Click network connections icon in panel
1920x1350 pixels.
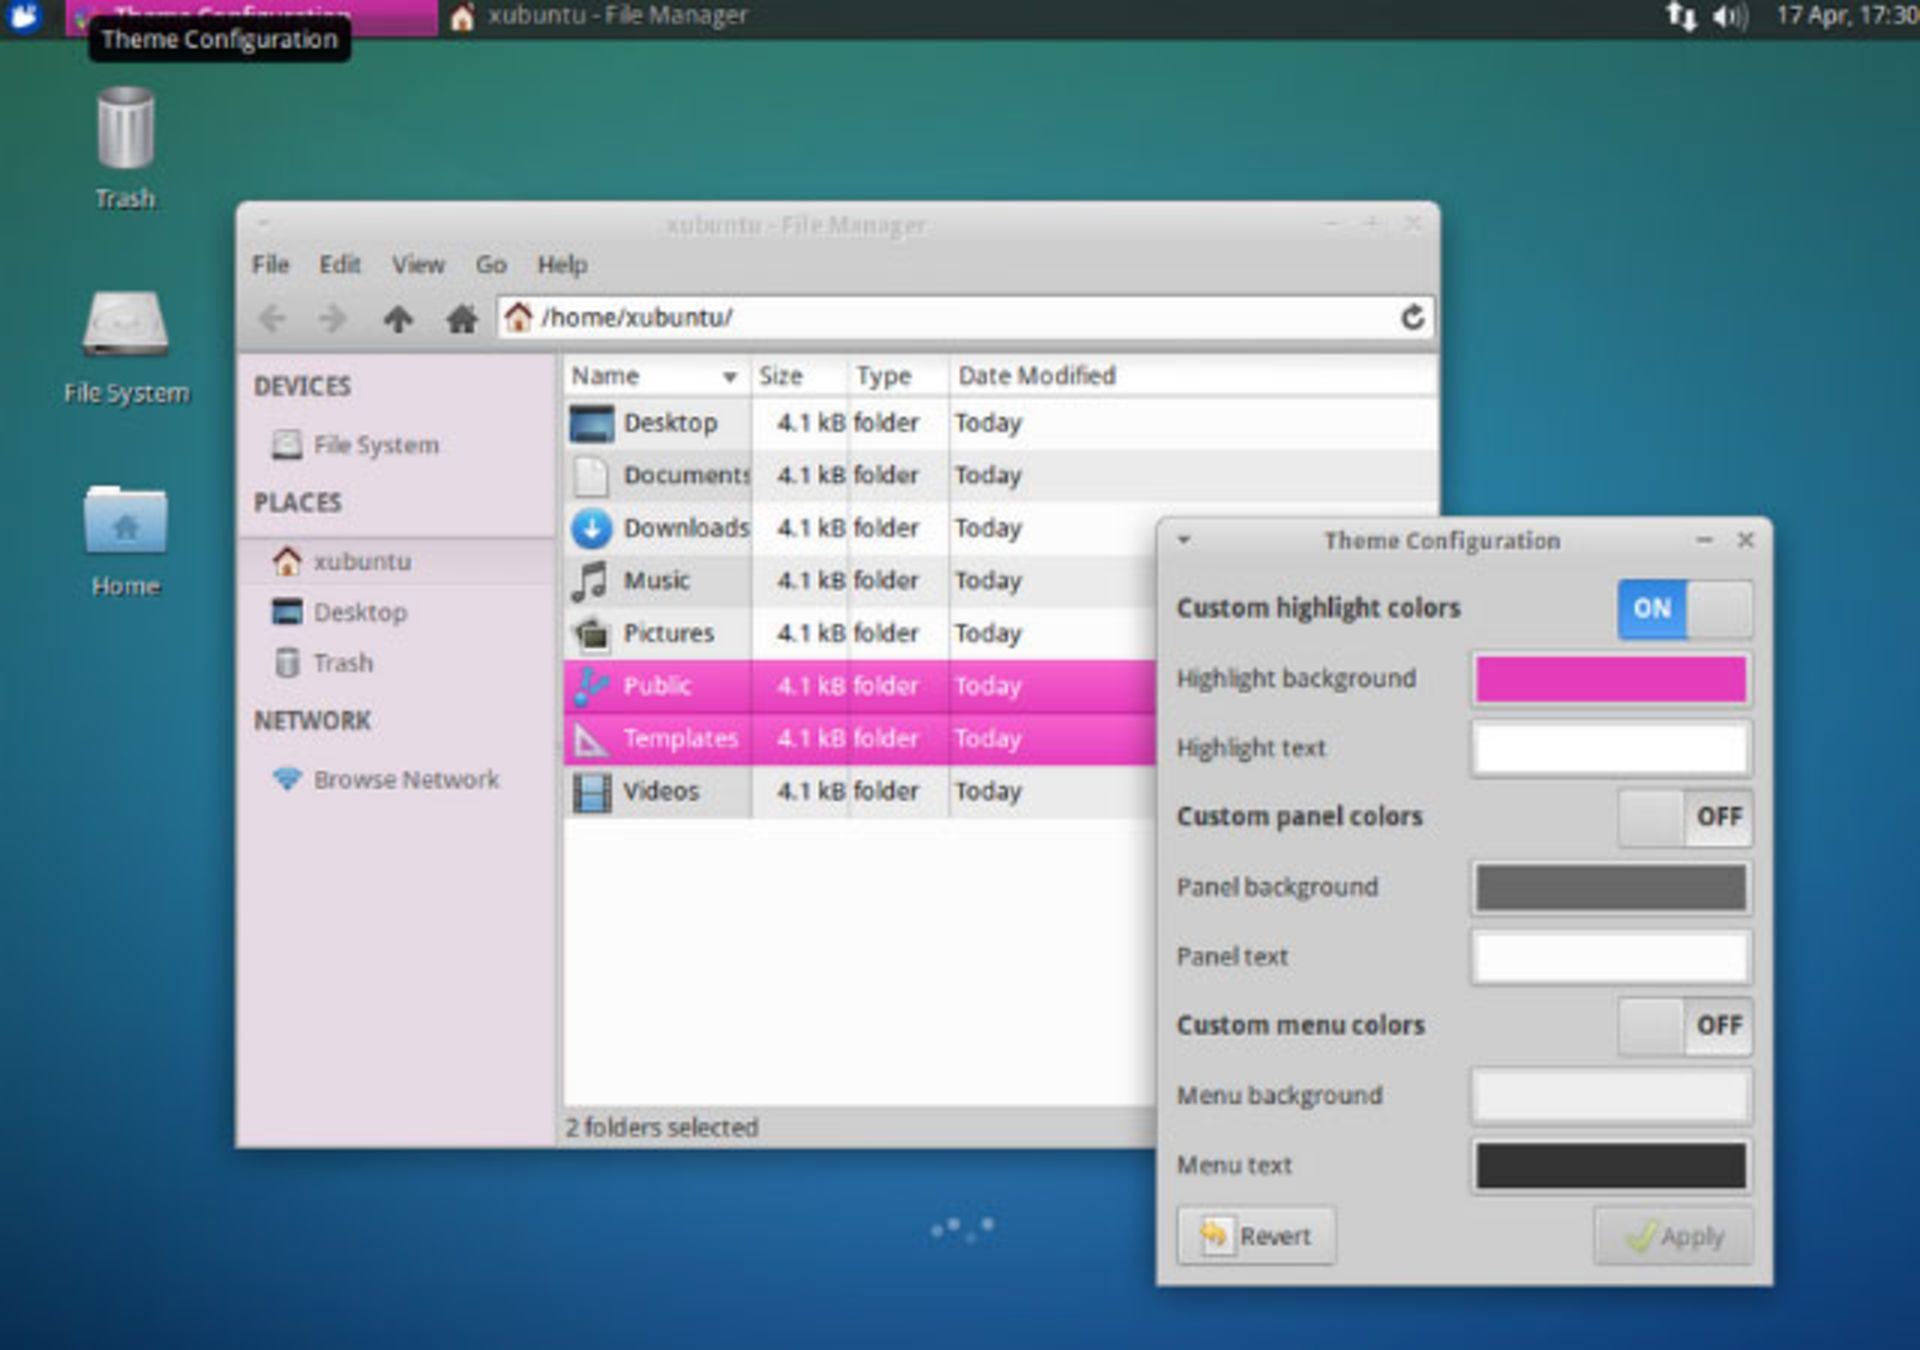(x=1681, y=16)
